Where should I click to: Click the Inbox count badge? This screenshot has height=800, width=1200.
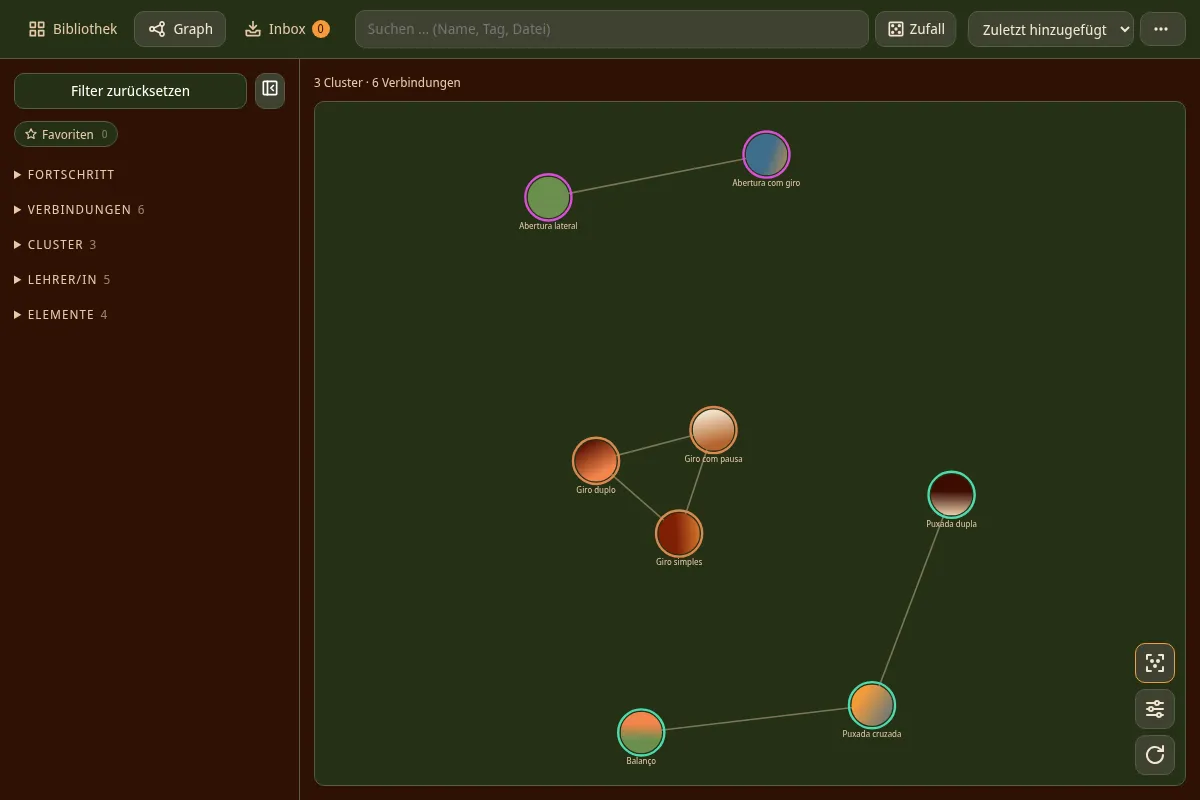pyautogui.click(x=321, y=29)
